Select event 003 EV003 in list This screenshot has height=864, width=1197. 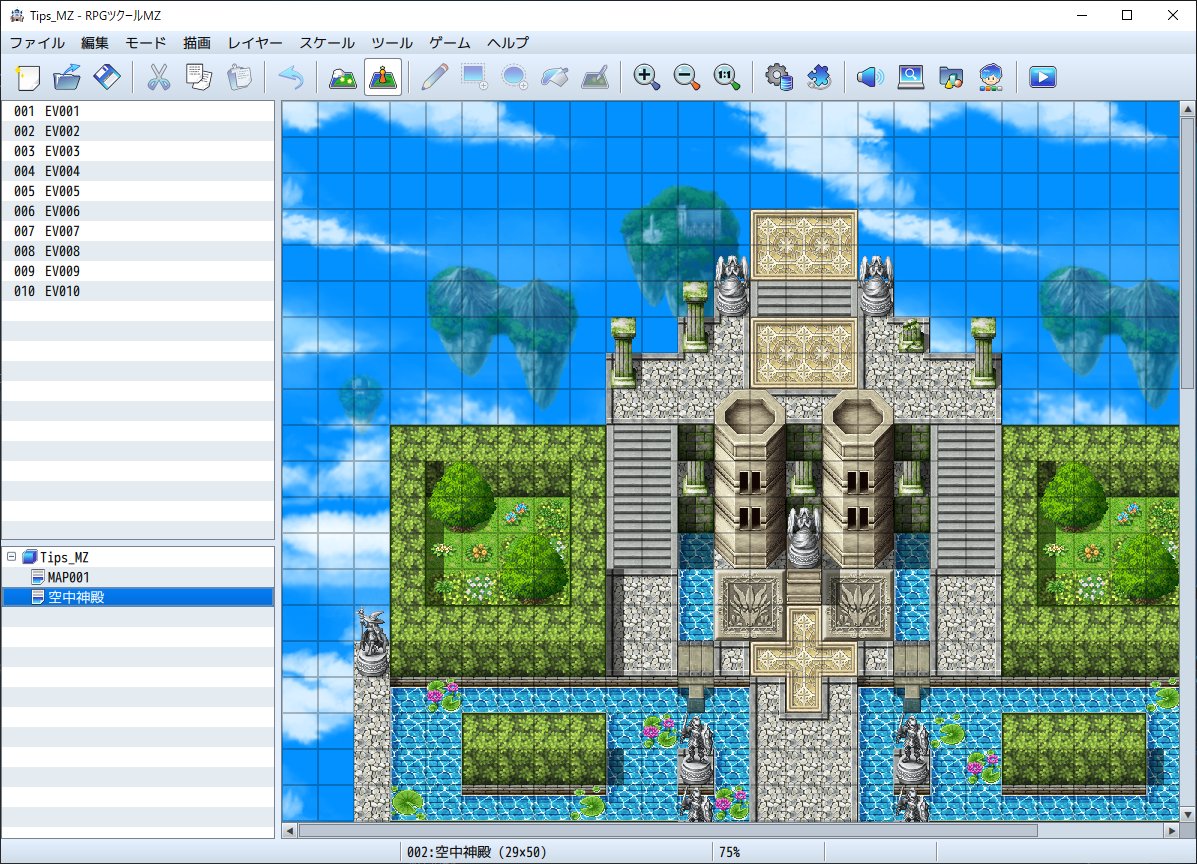pyautogui.click(x=137, y=150)
